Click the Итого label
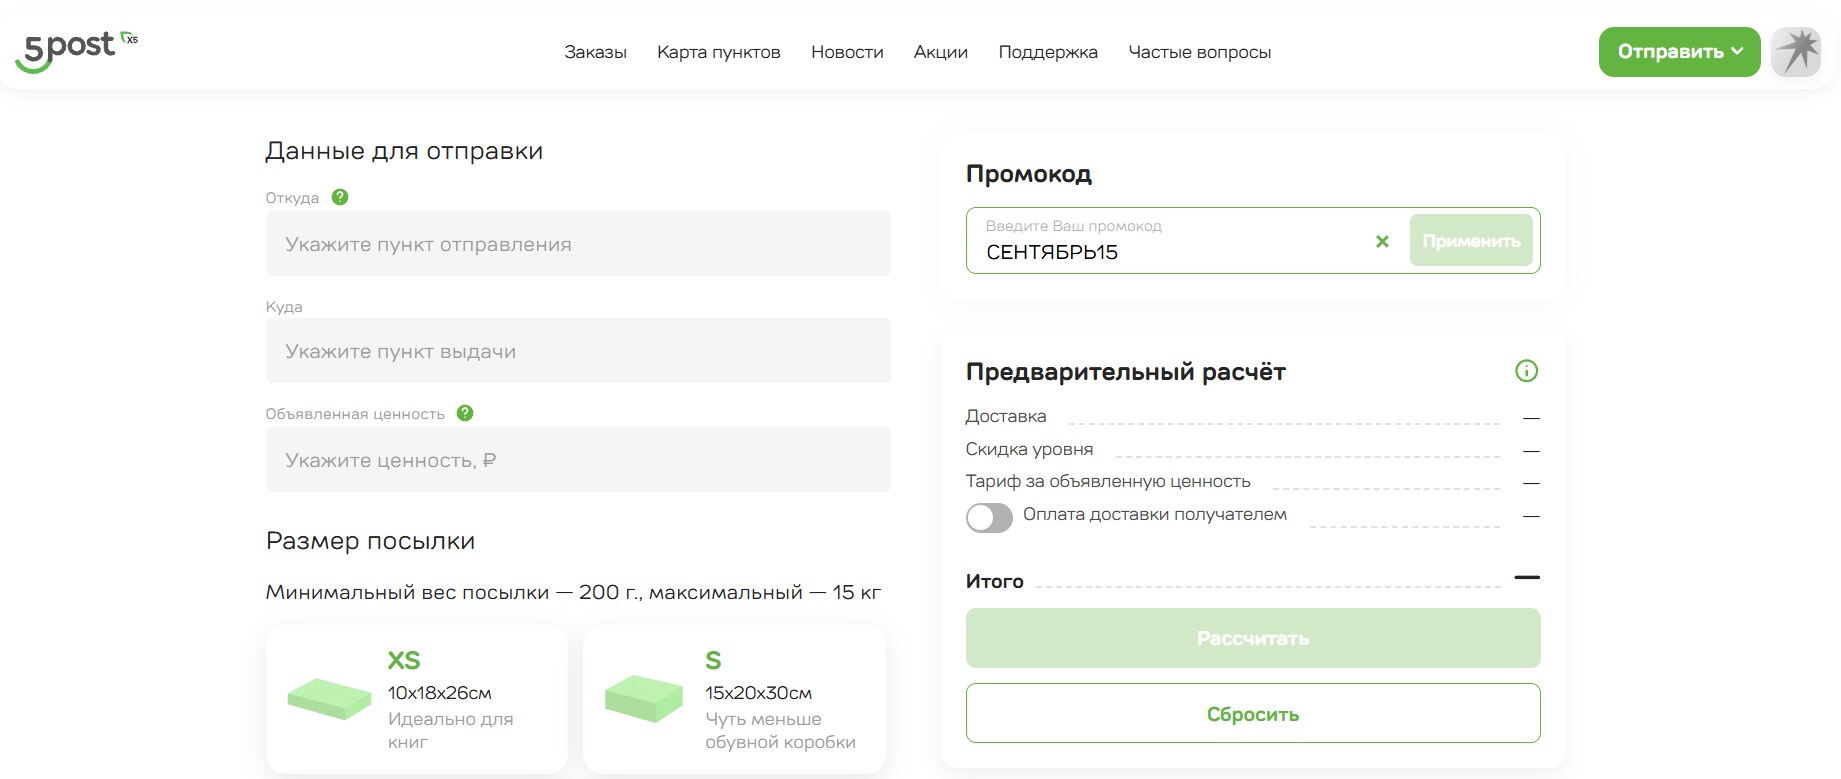The height and width of the screenshot is (779, 1841). [995, 581]
